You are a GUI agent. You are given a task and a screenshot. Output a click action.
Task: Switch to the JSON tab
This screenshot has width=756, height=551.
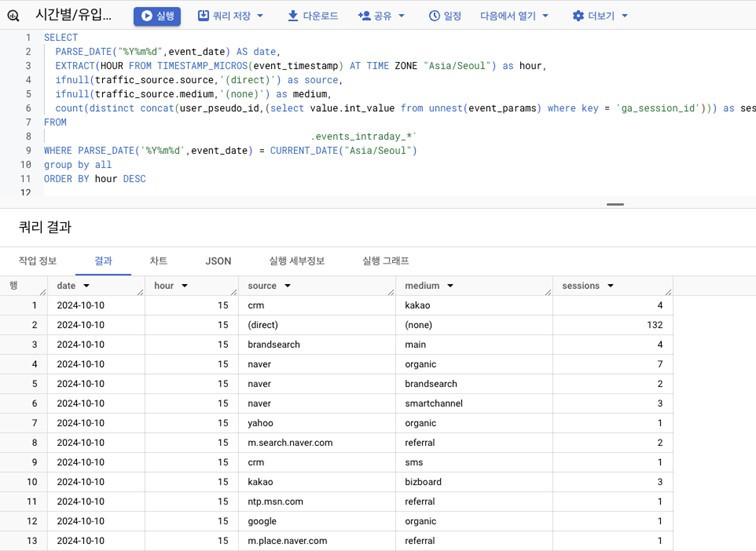click(x=218, y=261)
